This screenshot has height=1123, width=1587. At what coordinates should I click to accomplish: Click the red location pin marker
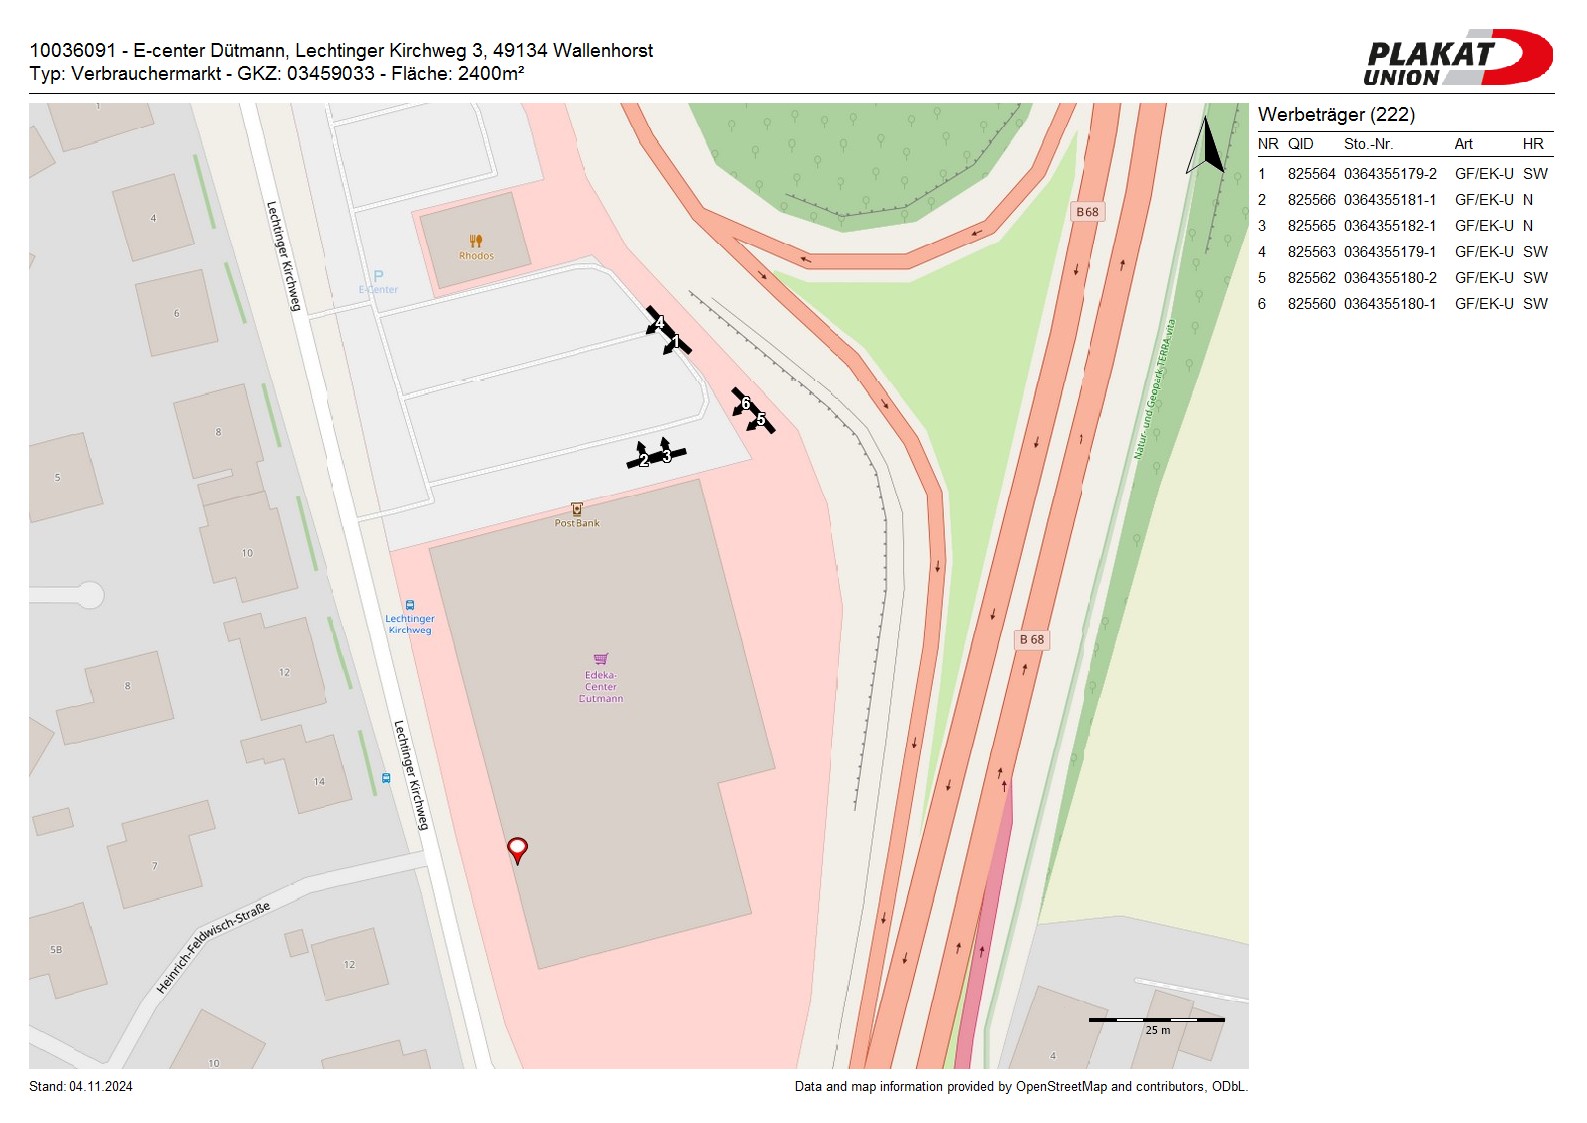point(517,849)
